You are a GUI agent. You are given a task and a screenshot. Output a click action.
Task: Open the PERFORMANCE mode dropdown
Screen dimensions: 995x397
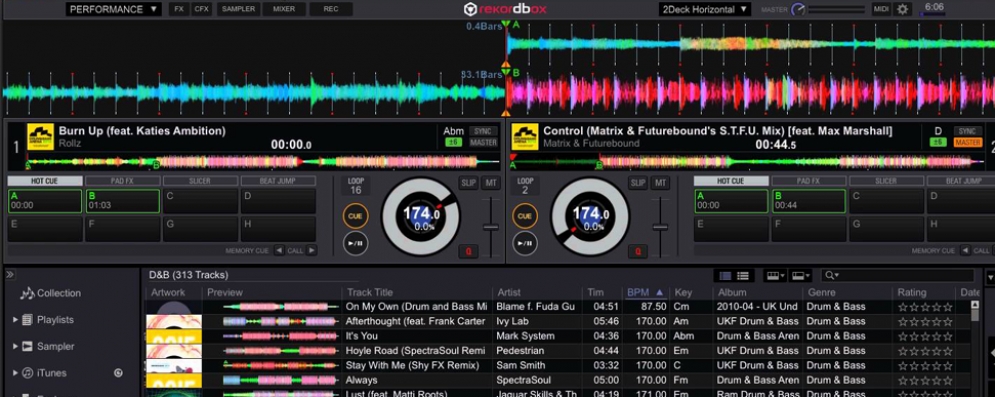coord(114,9)
